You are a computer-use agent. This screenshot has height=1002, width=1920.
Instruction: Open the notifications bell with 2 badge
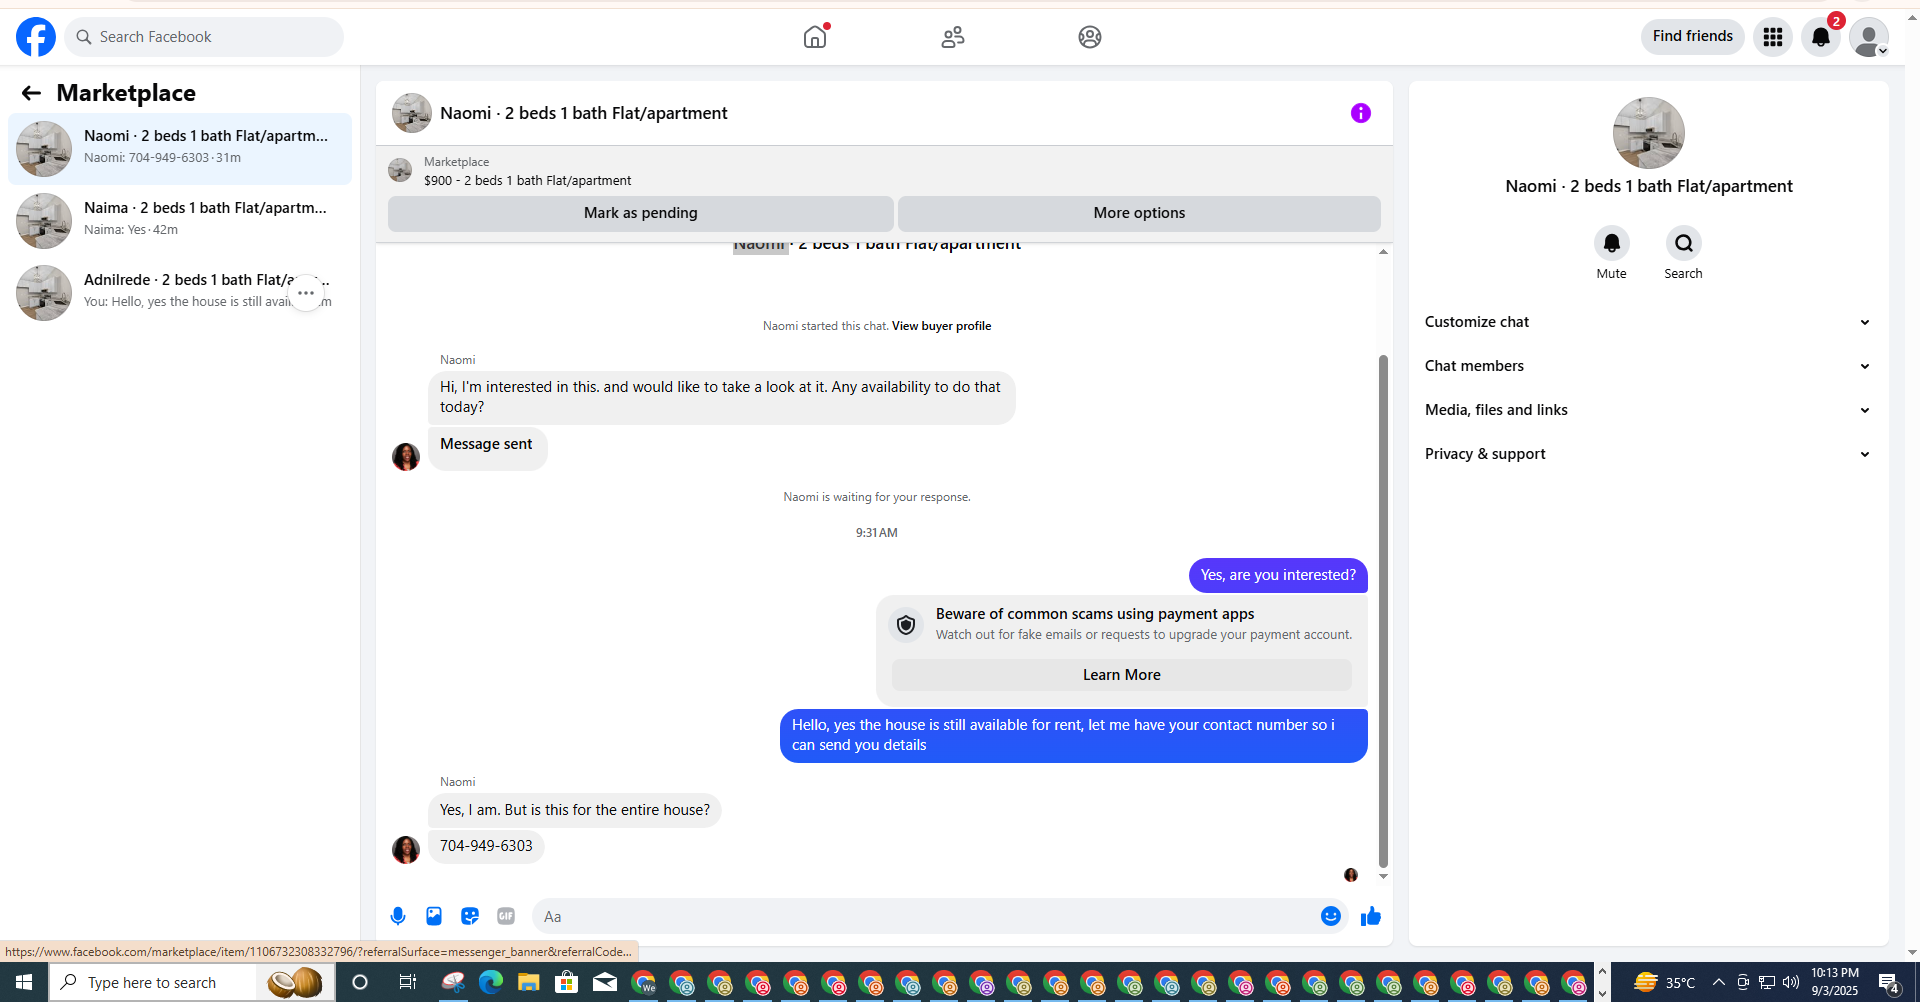(1821, 37)
